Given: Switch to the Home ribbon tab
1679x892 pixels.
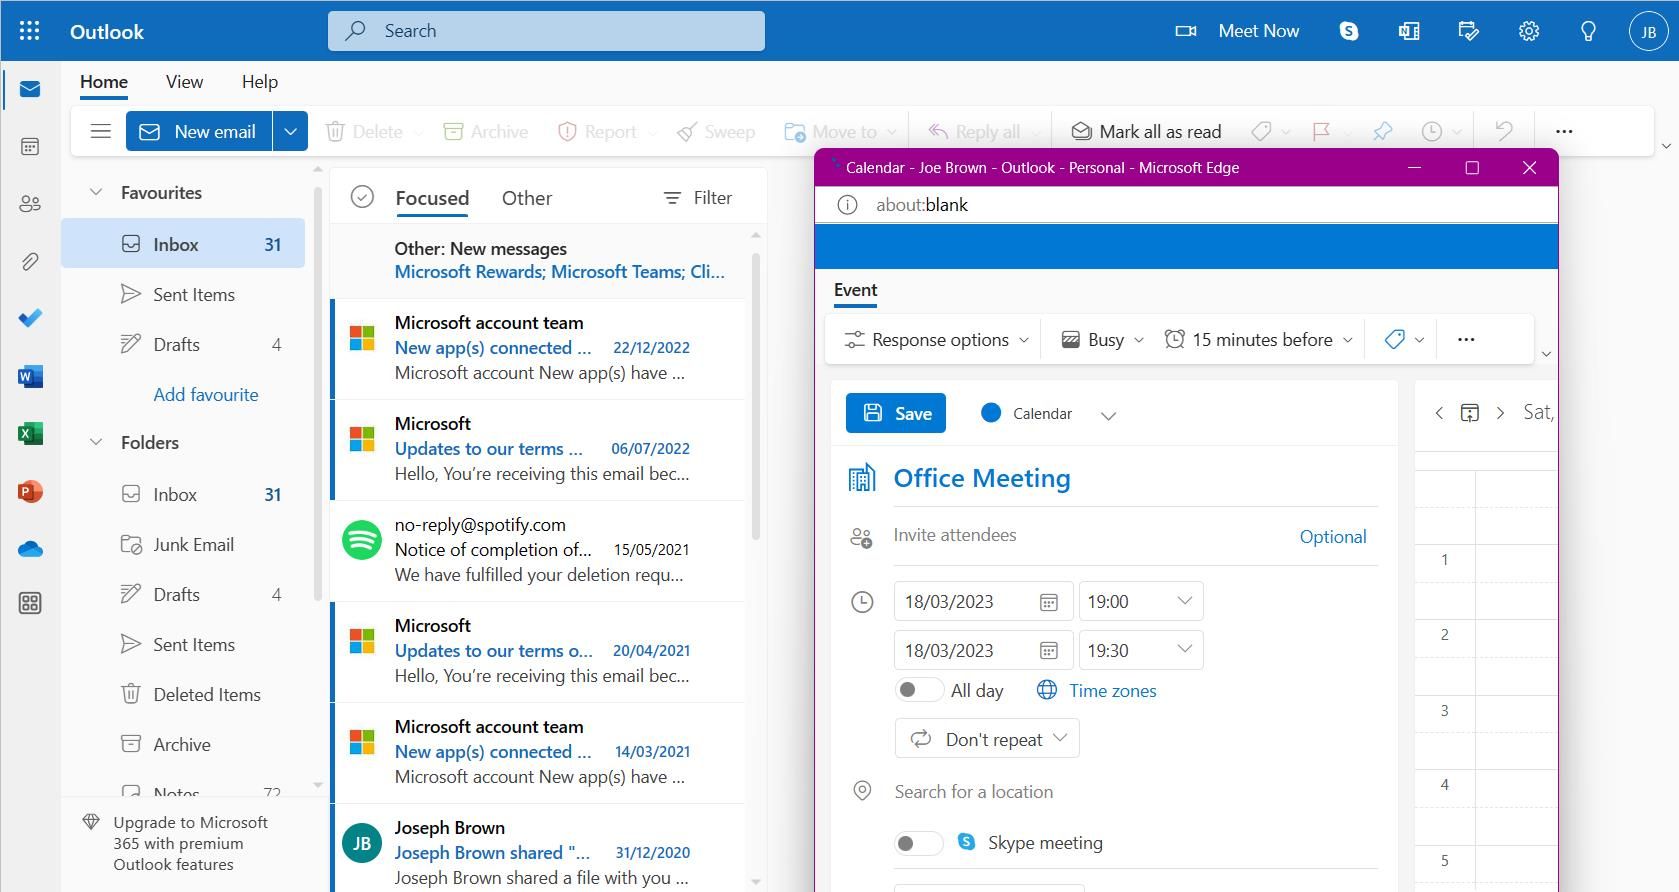Looking at the screenshot, I should pos(104,82).
